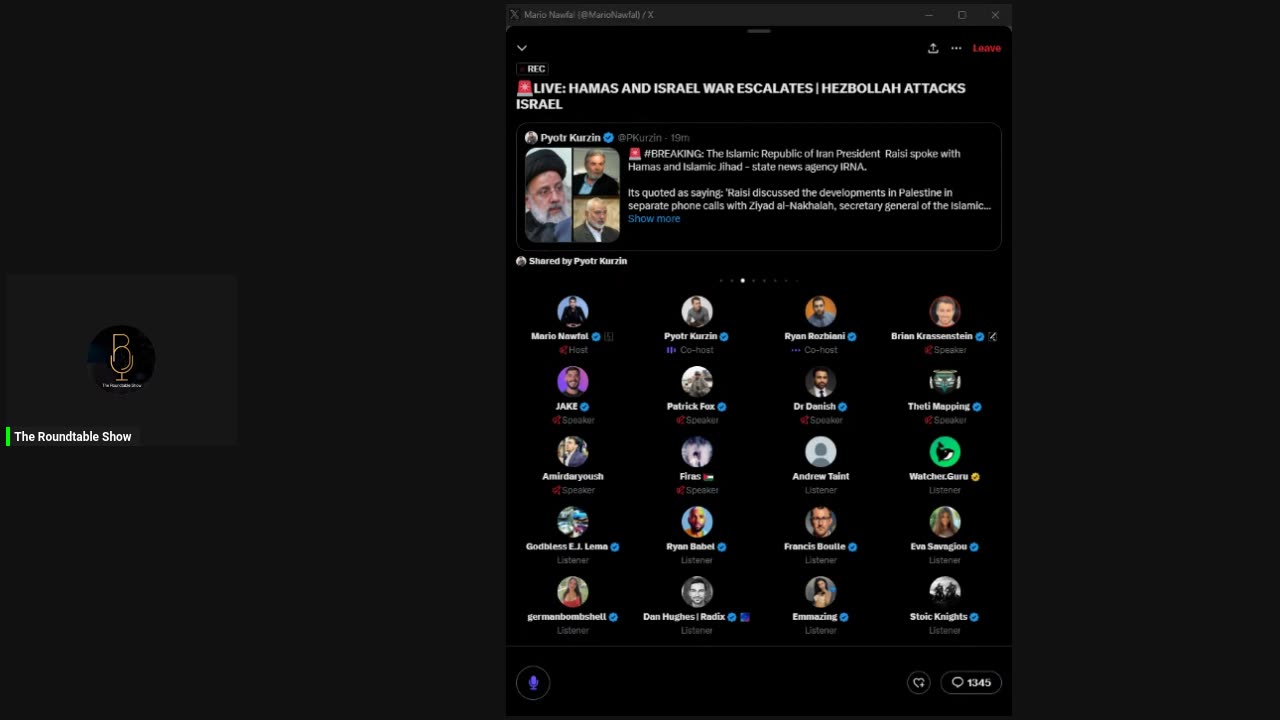This screenshot has width=1280, height=720.
Task: Open Brian Krassenstein's avatar
Action: (x=945, y=311)
